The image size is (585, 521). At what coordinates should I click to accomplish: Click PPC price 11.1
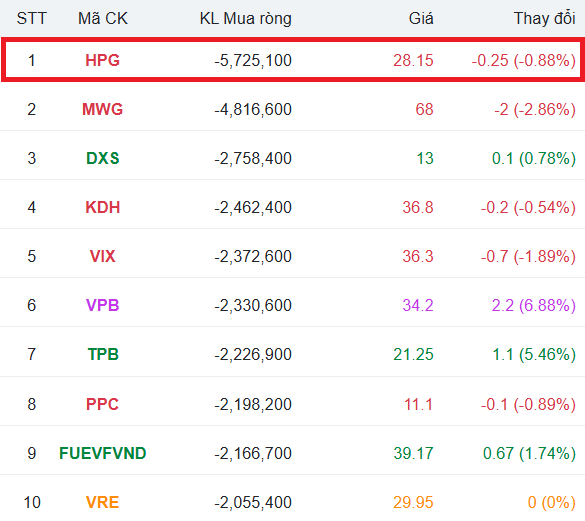point(419,404)
